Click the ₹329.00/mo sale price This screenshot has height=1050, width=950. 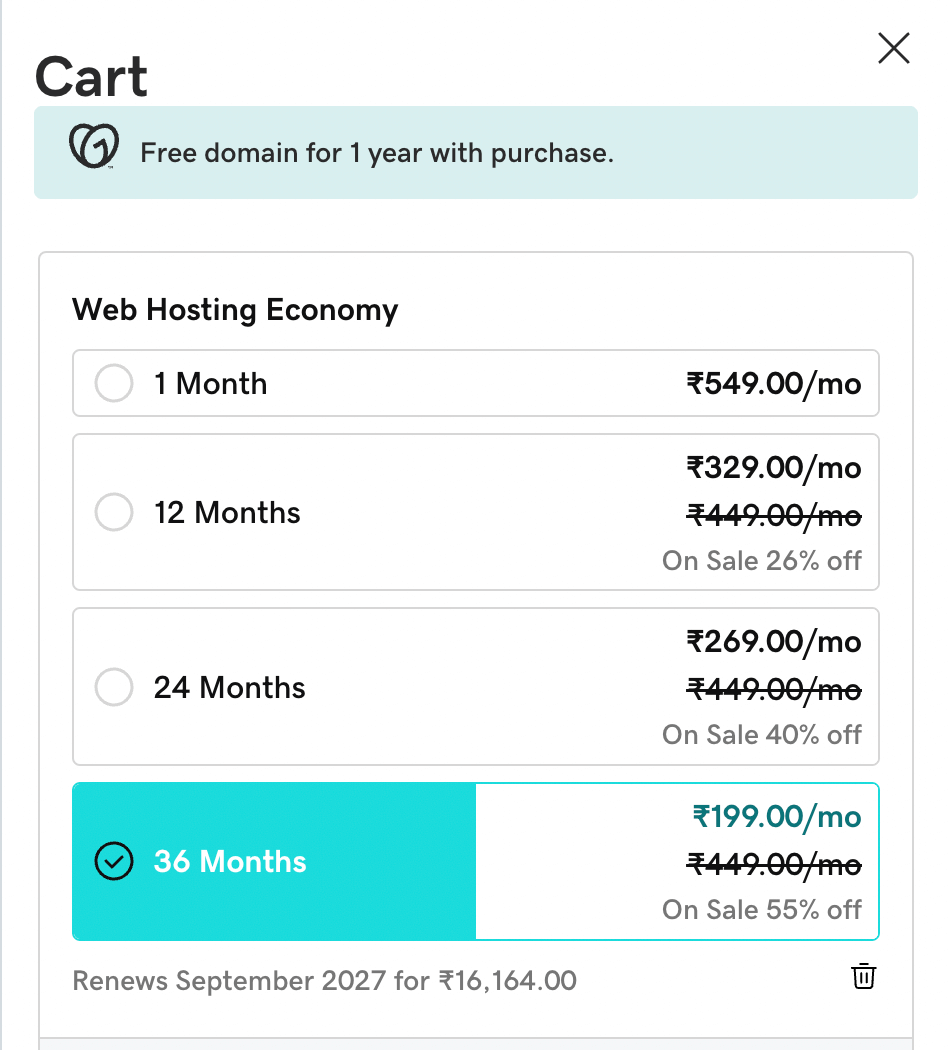tap(773, 467)
